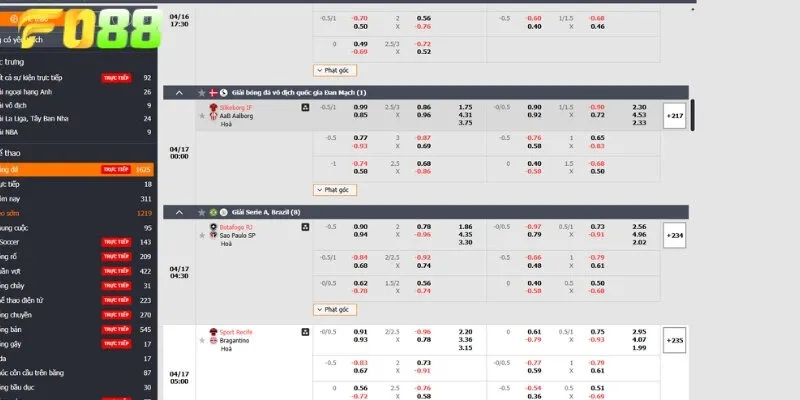Select sidebar early-odds entry showing 1219
Viewport: 800px width, 400px height.
tap(77, 213)
